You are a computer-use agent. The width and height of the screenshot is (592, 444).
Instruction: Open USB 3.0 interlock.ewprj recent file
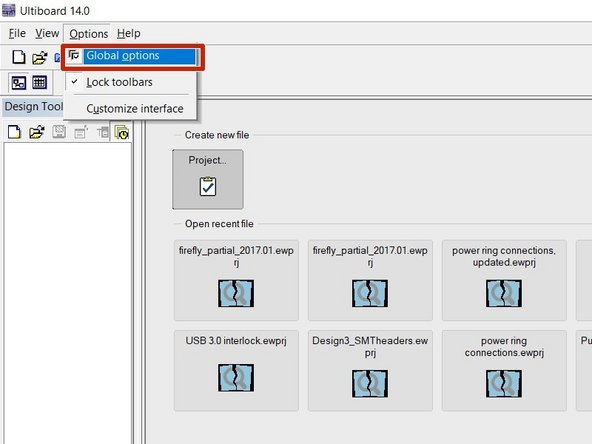tap(236, 370)
